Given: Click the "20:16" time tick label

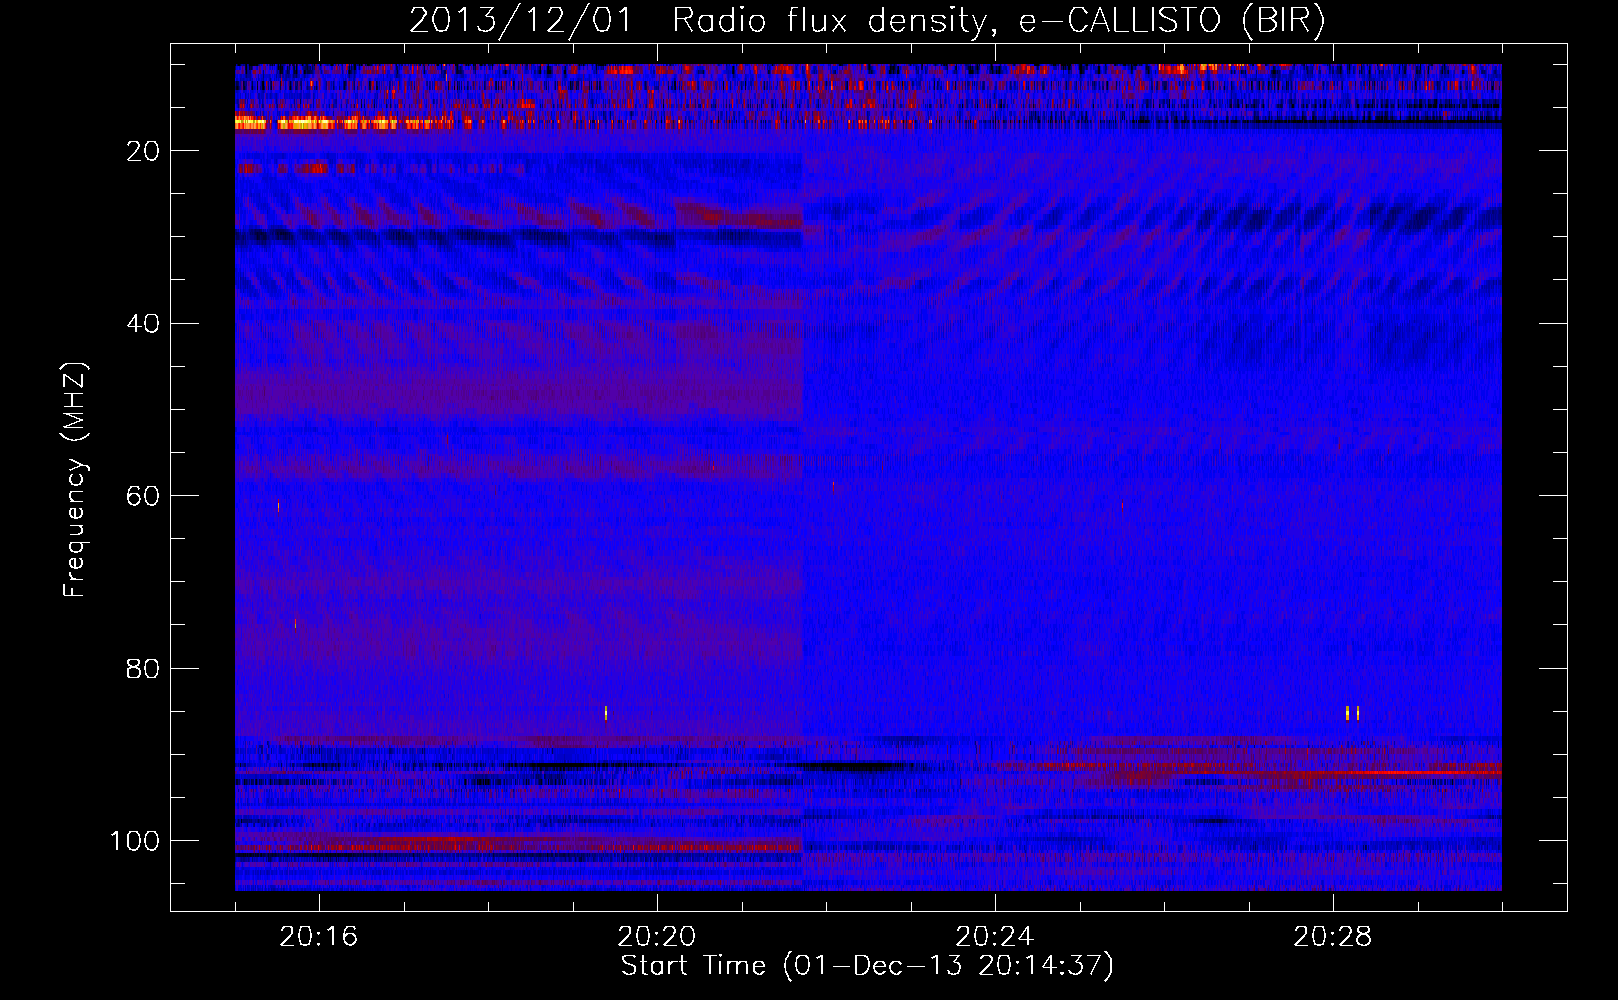Looking at the screenshot, I should (x=318, y=937).
